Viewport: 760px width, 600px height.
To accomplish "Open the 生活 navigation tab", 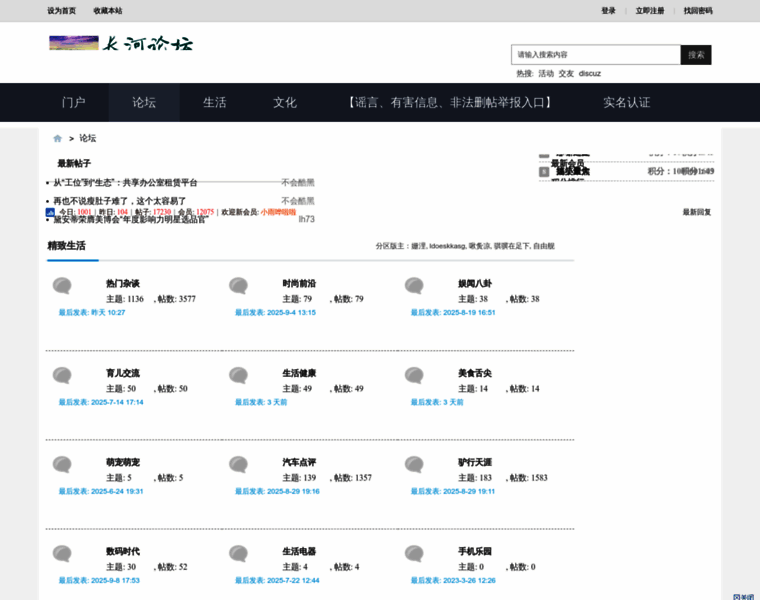I will click(x=215, y=102).
